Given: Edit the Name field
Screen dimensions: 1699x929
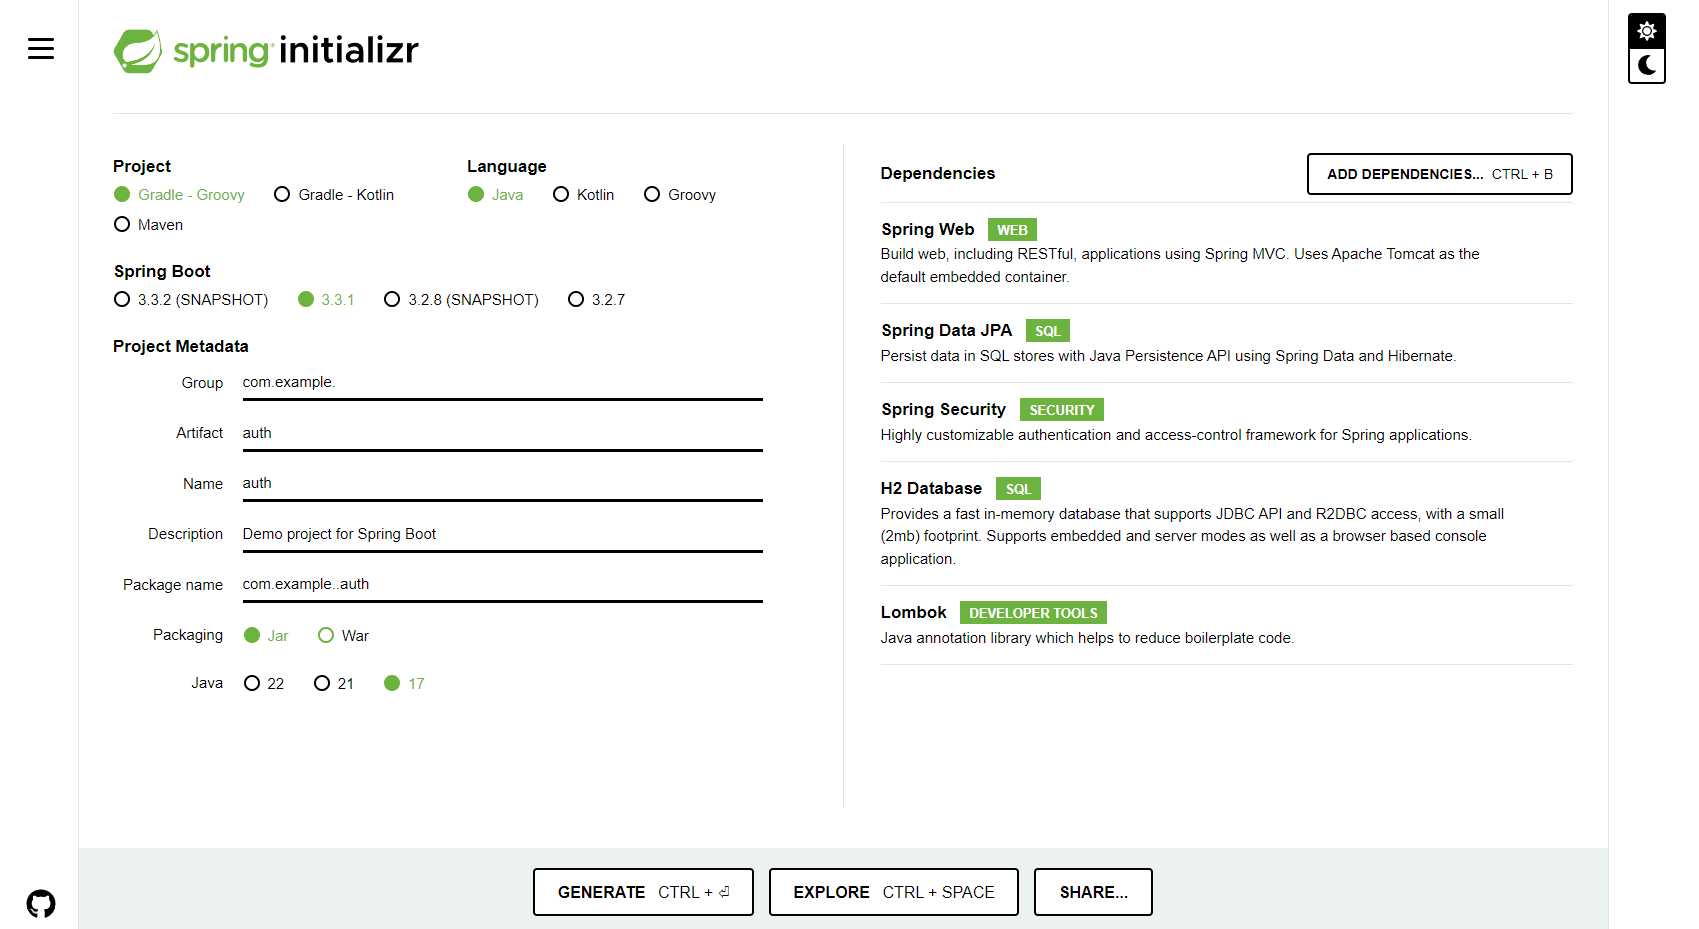Looking at the screenshot, I should [x=502, y=484].
